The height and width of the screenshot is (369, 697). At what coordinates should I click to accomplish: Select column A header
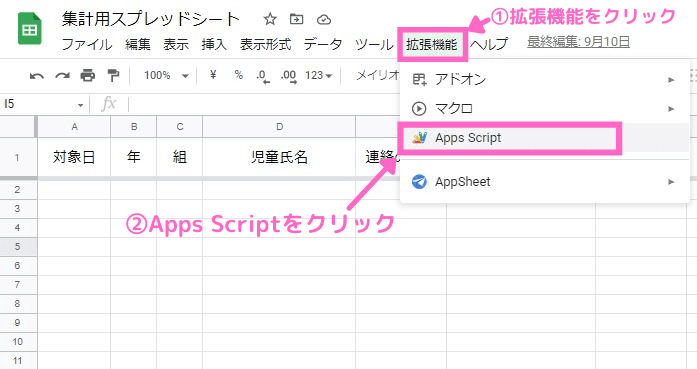pyautogui.click(x=74, y=127)
